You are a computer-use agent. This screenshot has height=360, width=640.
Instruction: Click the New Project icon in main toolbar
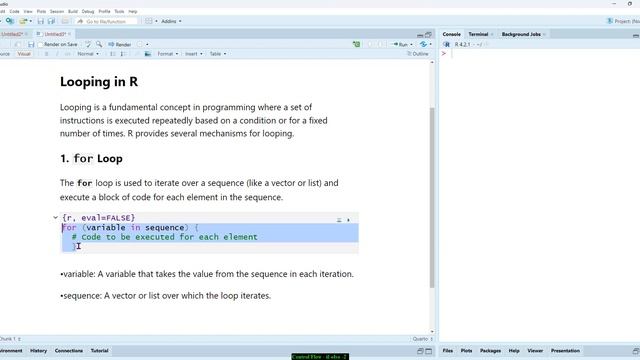coord(10,21)
